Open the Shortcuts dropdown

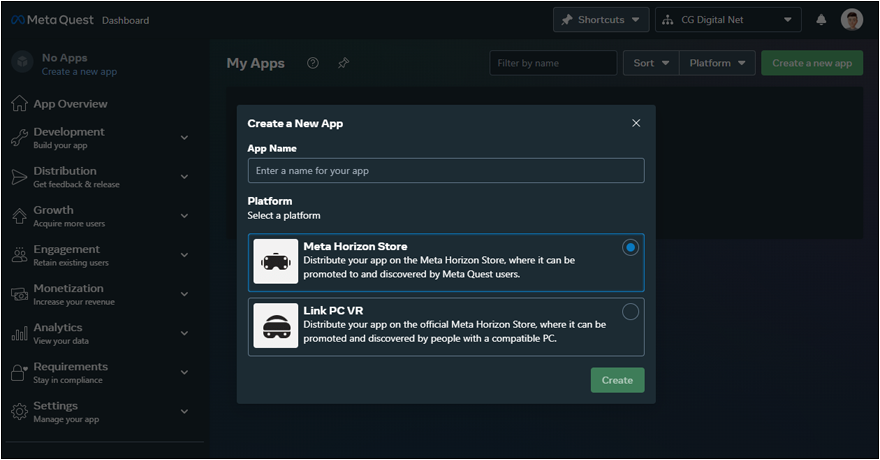pos(601,20)
